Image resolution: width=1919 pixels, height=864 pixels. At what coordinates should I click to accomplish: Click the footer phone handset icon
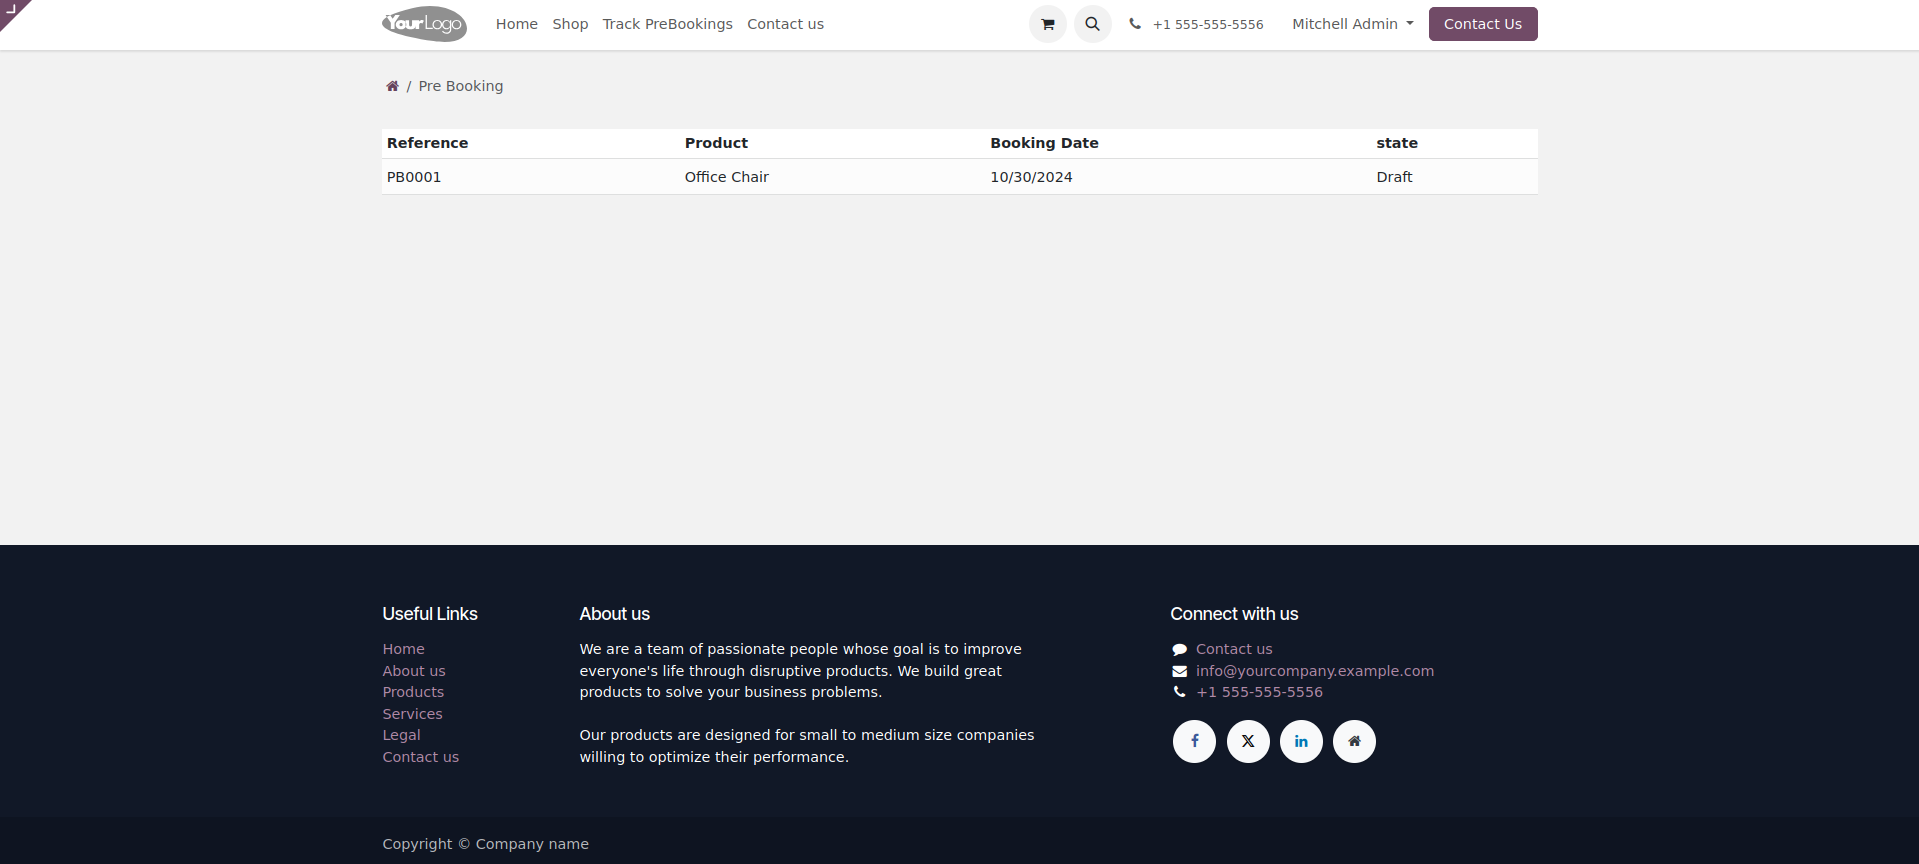point(1180,692)
